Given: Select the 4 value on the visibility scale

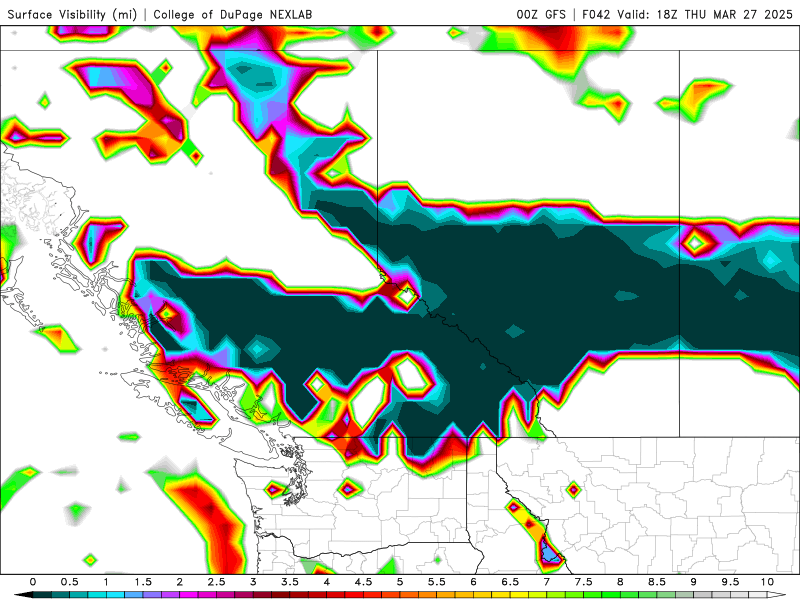Looking at the screenshot, I should pyautogui.click(x=327, y=582).
